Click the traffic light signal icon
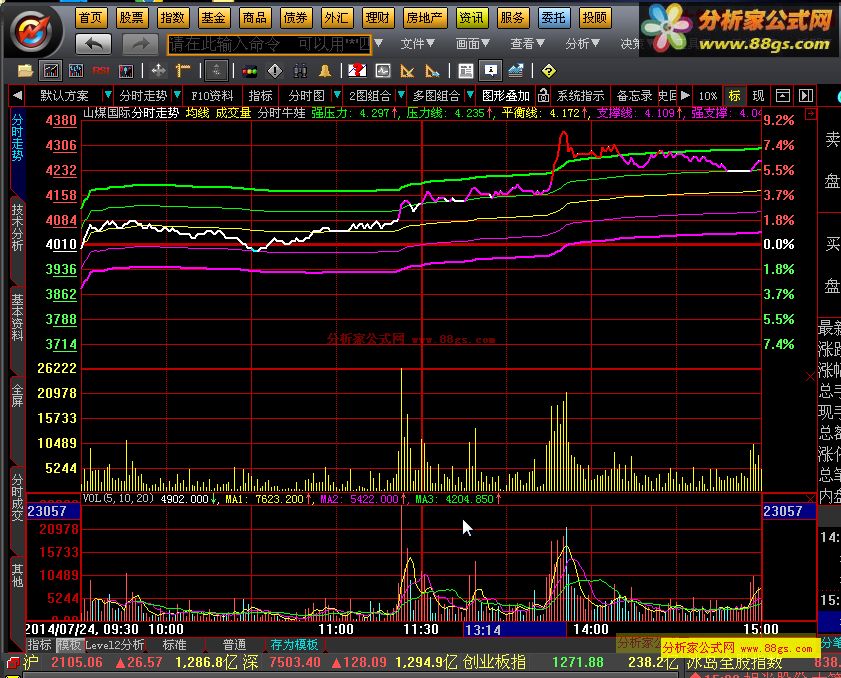The width and height of the screenshot is (841, 678). 250,71
